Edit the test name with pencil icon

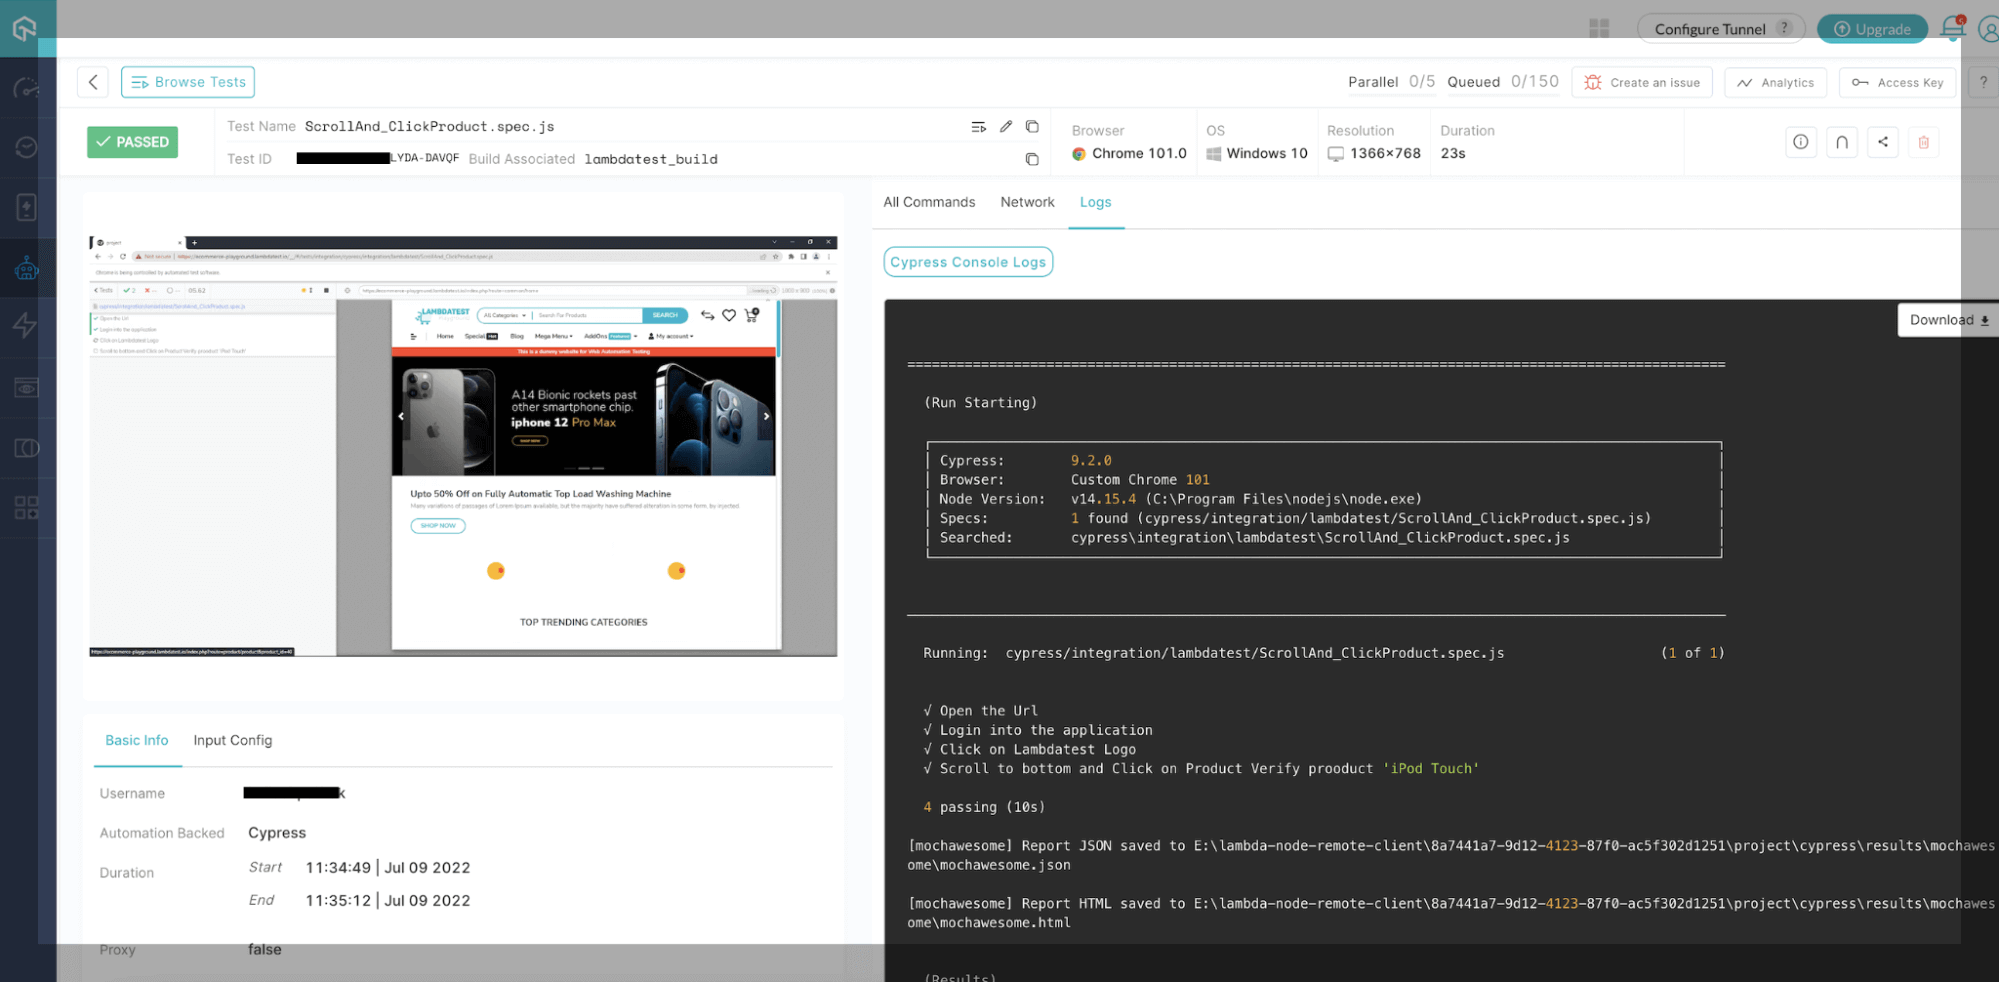(1006, 127)
